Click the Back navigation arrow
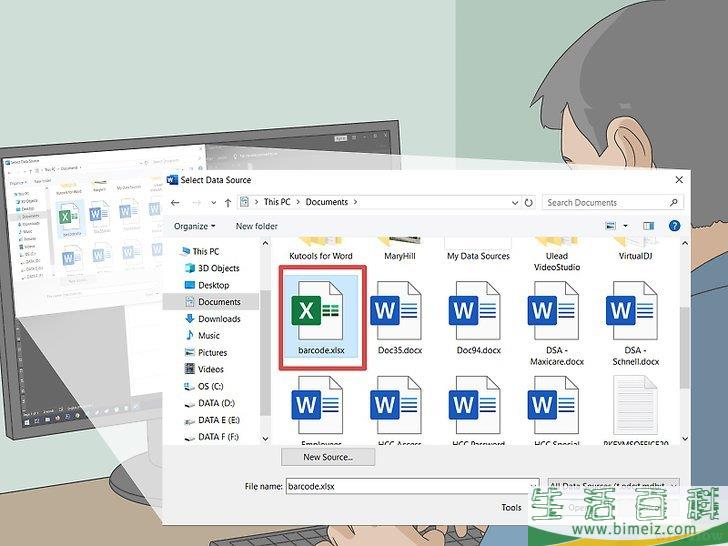 click(x=175, y=202)
